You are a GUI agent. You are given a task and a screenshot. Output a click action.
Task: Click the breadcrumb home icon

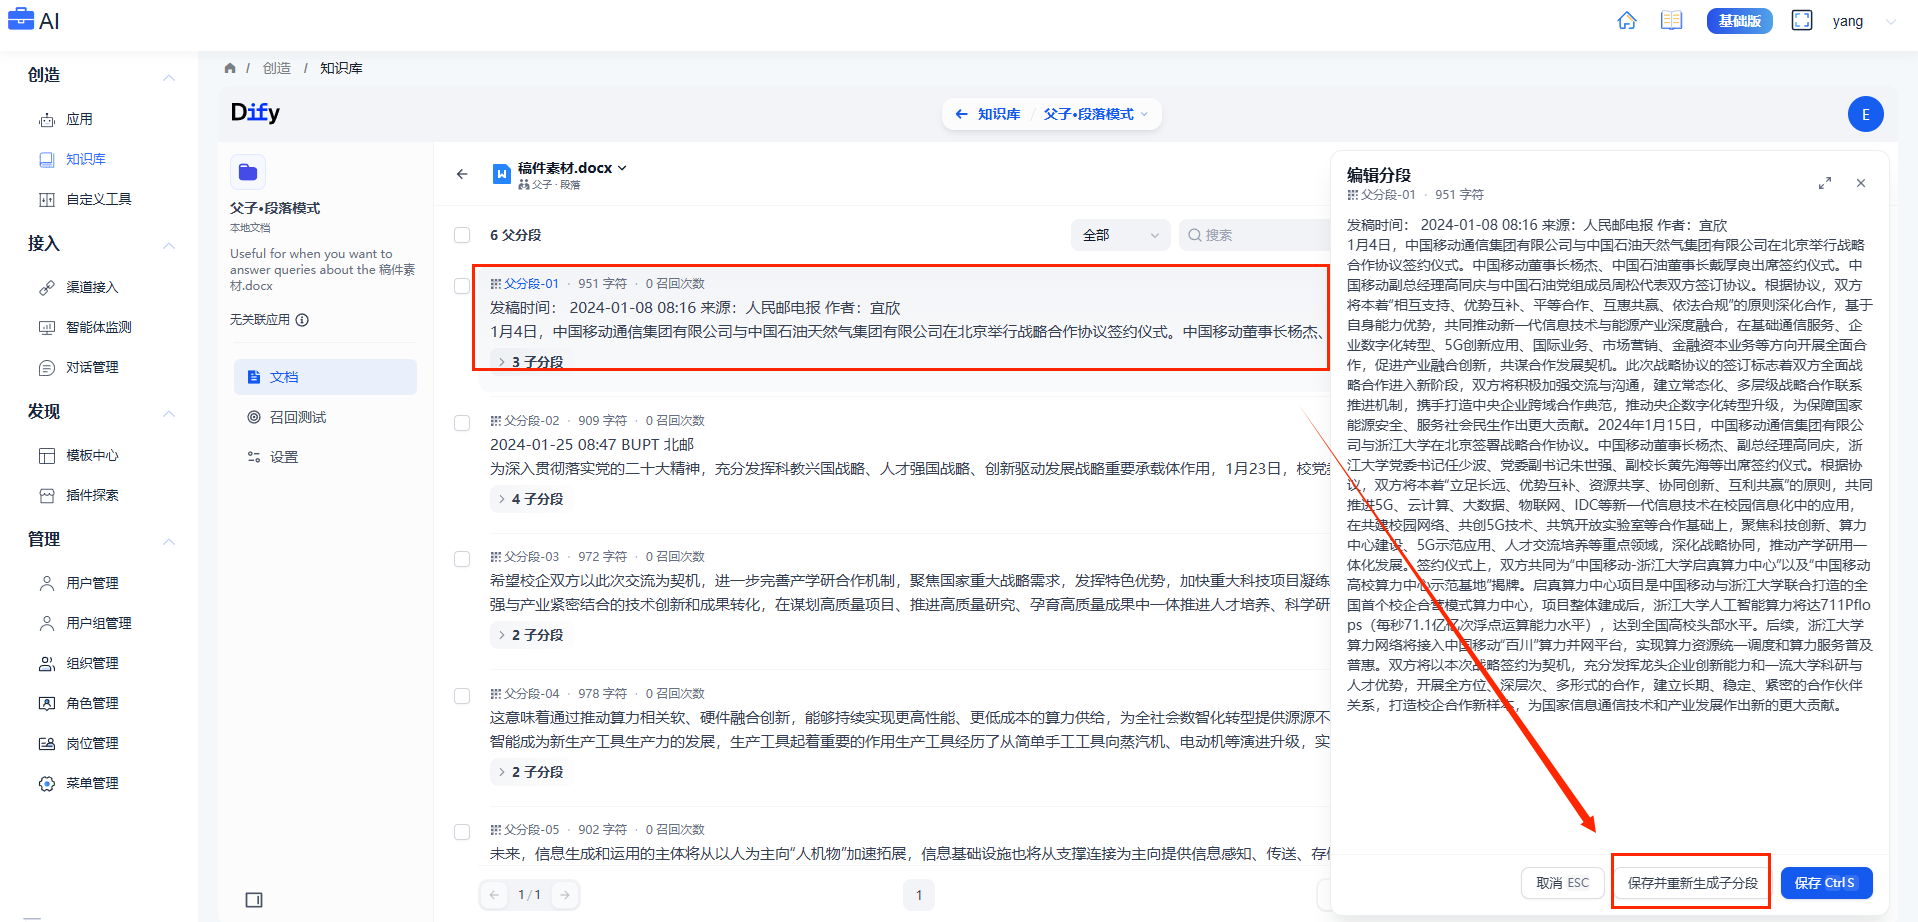pos(230,68)
